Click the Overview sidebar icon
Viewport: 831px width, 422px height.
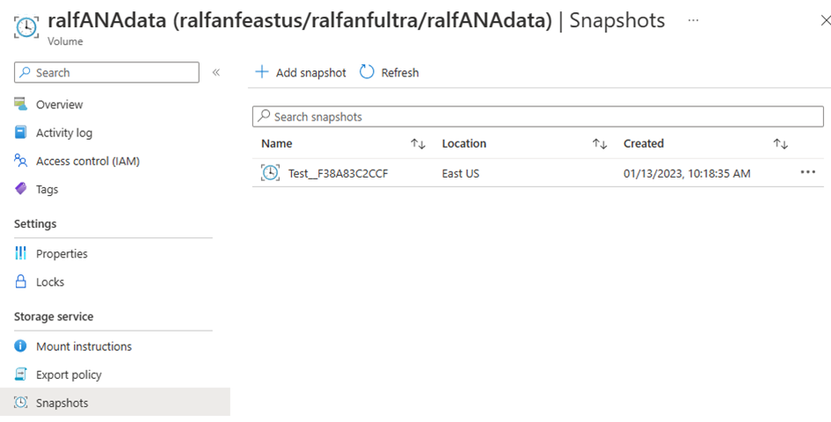click(20, 104)
